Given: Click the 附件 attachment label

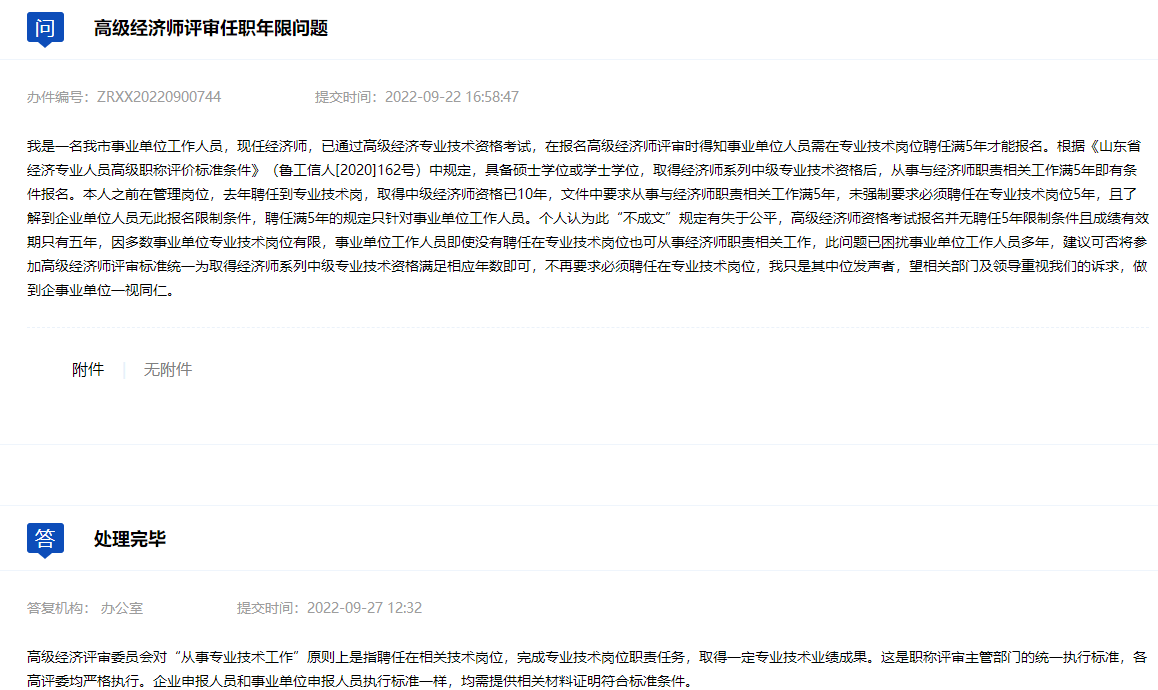Looking at the screenshot, I should pos(88,369).
